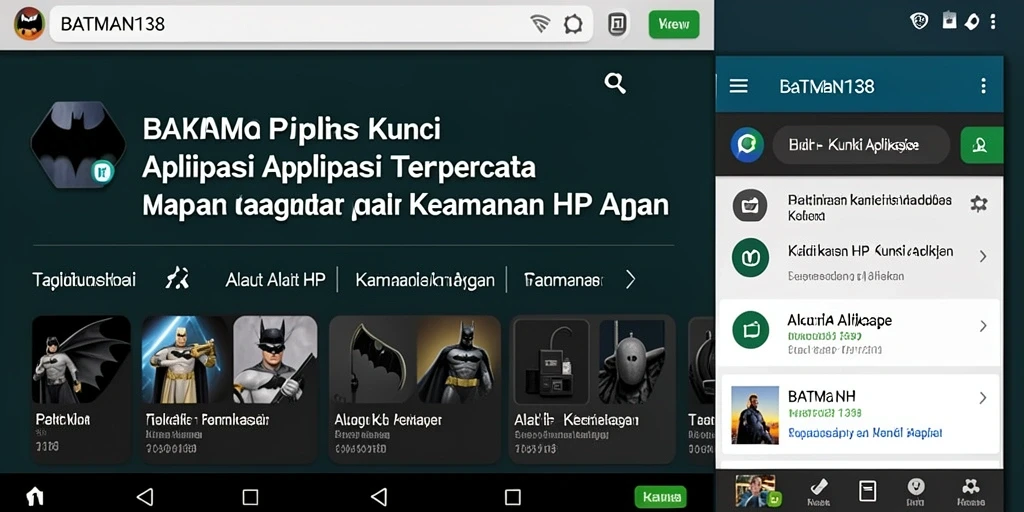The height and width of the screenshot is (512, 1024).
Task: Tap the home icon in navigation bar
Action: [35, 497]
